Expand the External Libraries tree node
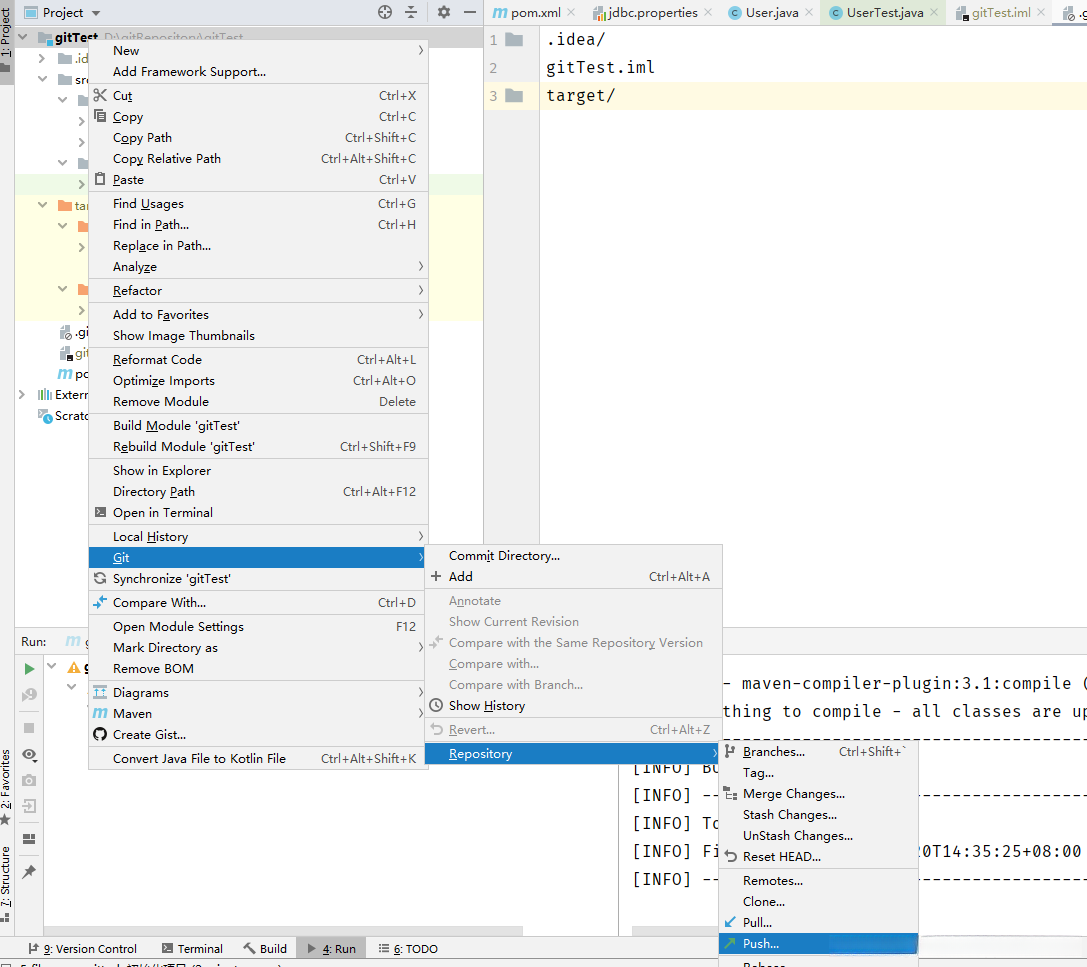 click(22, 395)
